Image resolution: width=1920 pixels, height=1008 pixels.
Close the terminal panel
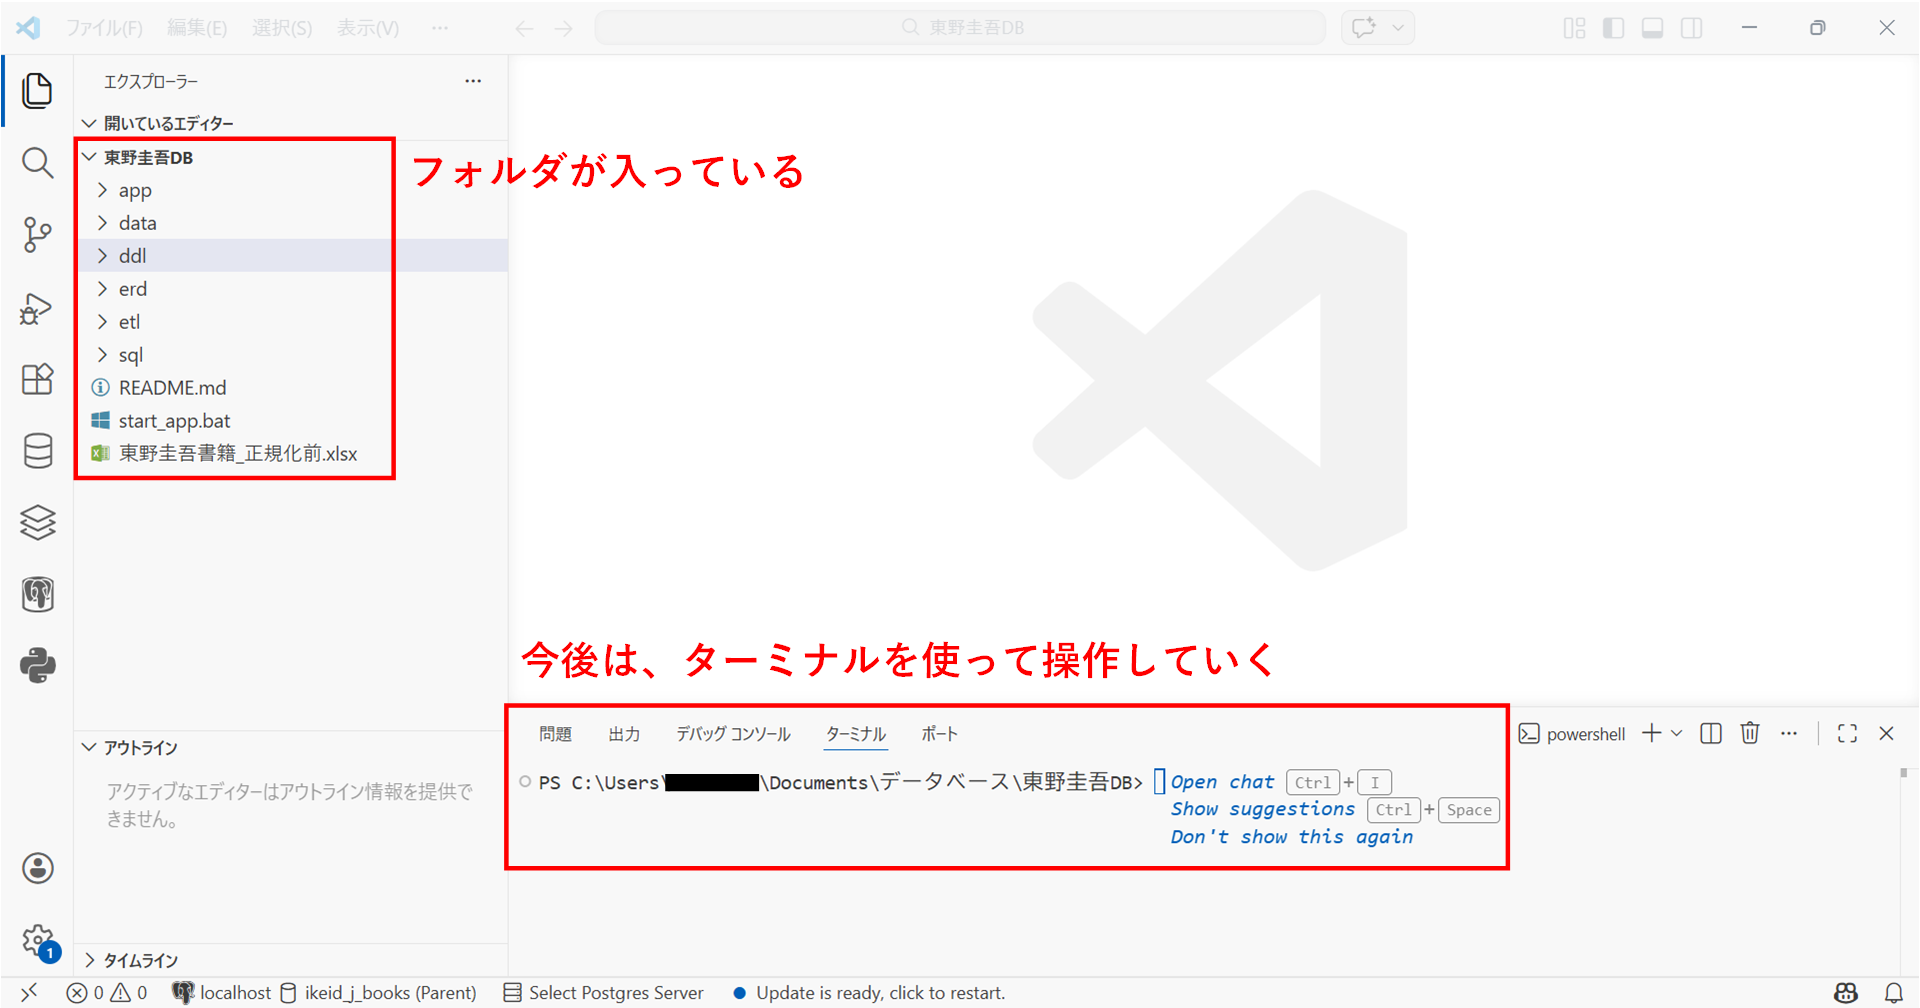[x=1886, y=733]
